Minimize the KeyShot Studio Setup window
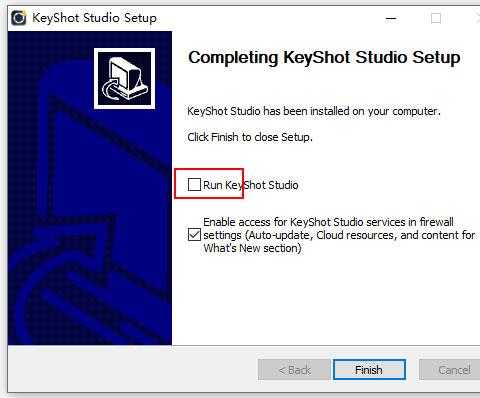 point(391,18)
